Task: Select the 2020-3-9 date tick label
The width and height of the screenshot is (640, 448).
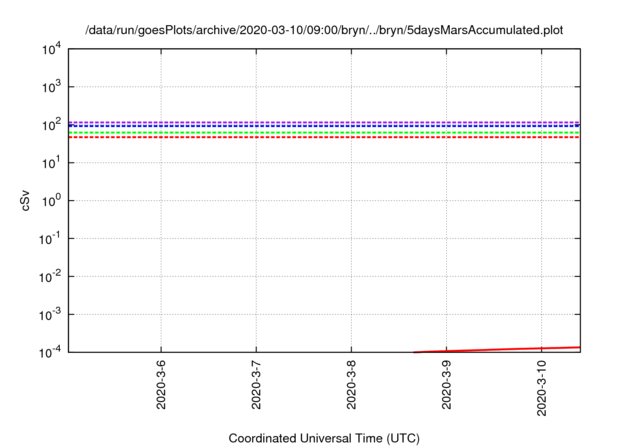Action: pyautogui.click(x=446, y=384)
